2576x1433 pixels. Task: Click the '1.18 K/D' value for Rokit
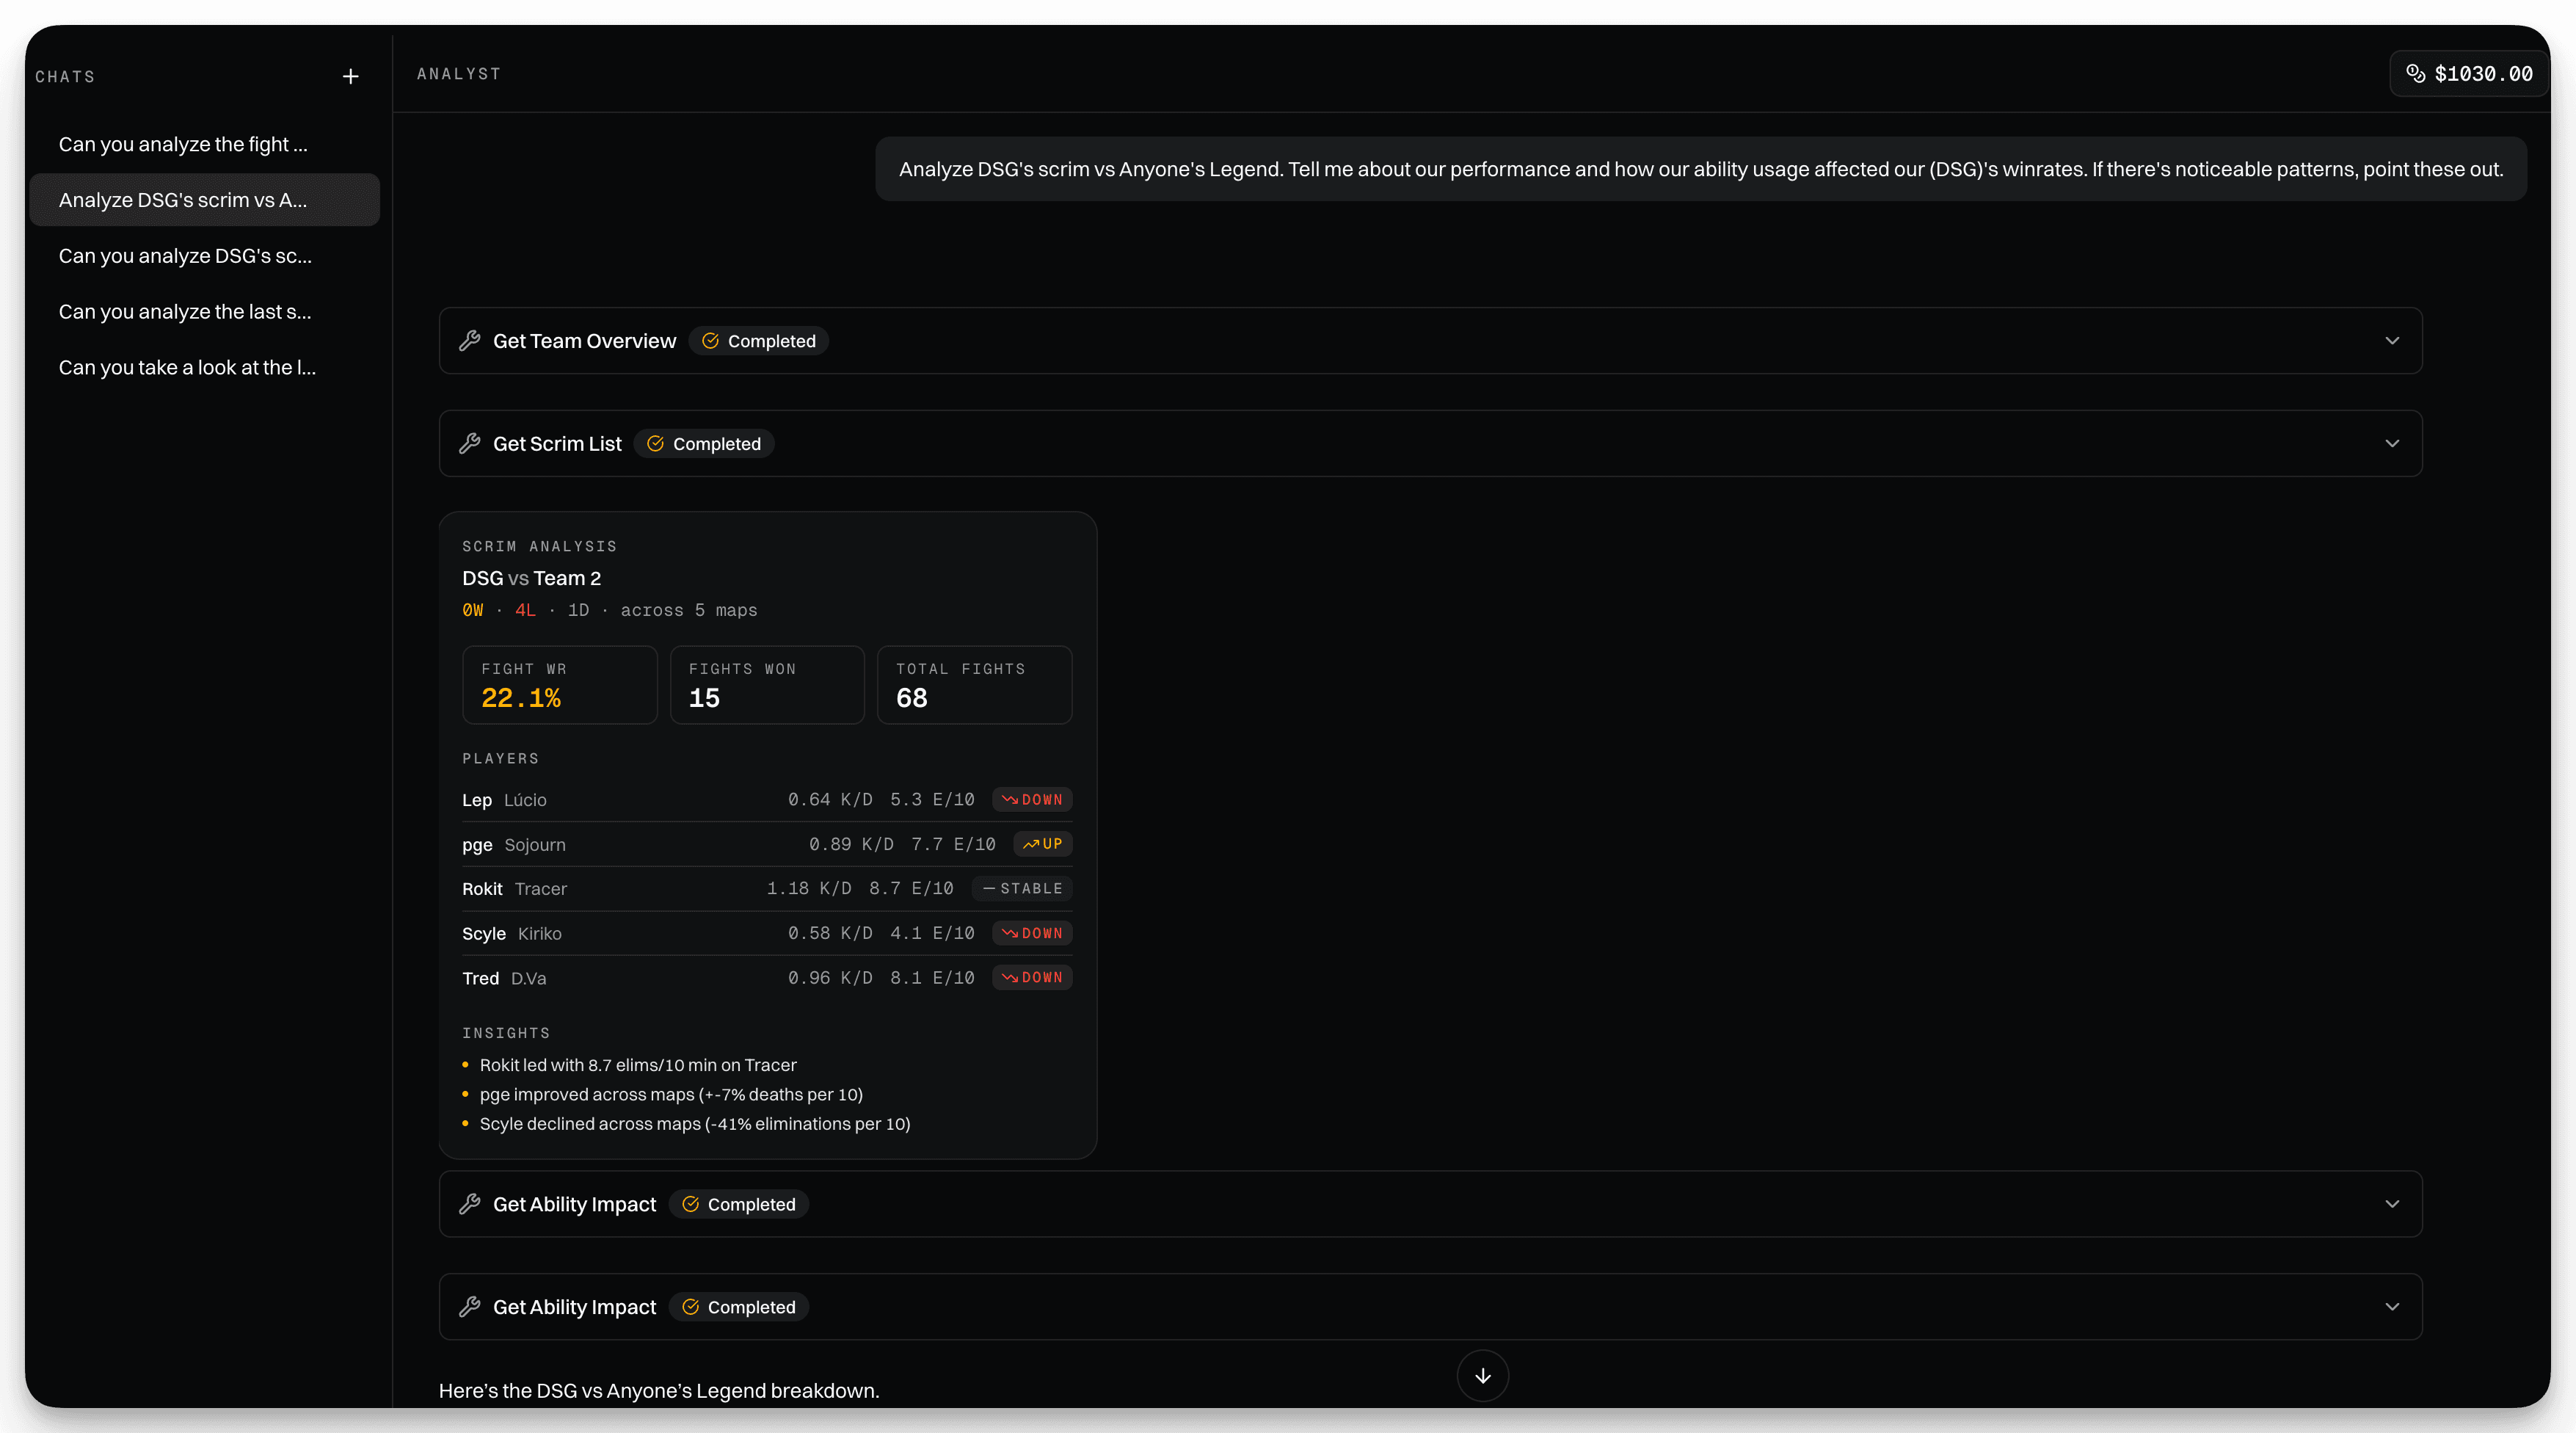(809, 889)
